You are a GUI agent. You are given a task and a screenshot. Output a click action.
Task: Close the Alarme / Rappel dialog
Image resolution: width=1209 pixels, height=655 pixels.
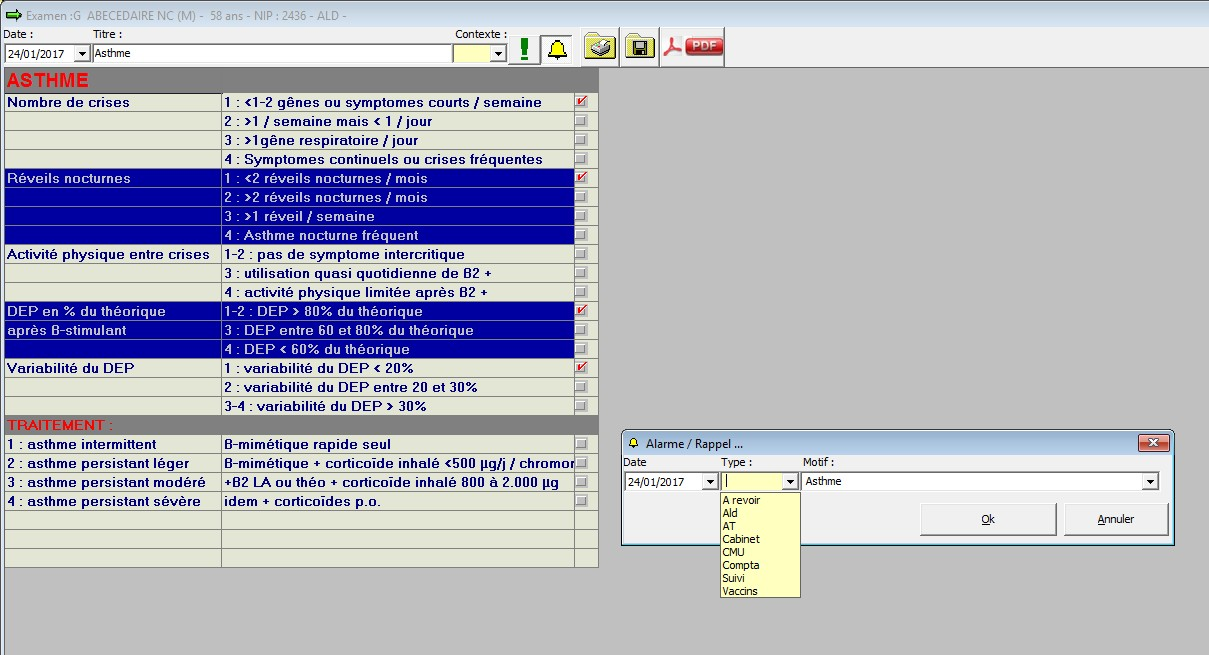click(x=1154, y=443)
